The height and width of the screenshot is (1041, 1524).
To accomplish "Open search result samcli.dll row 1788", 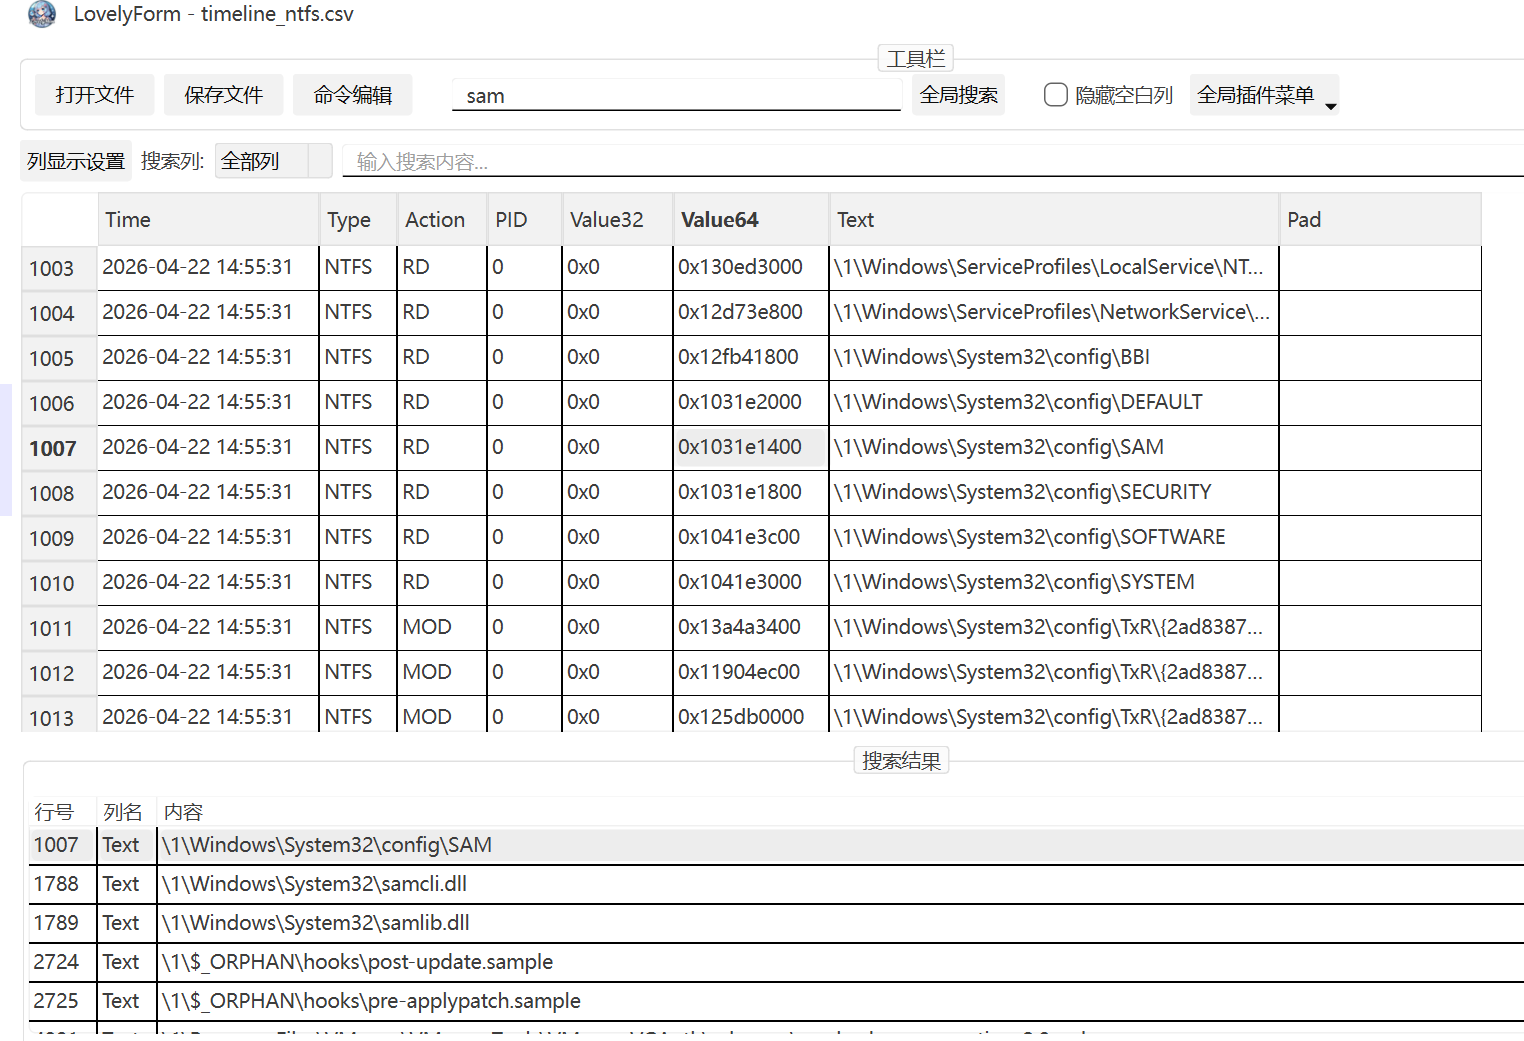I will pyautogui.click(x=776, y=884).
